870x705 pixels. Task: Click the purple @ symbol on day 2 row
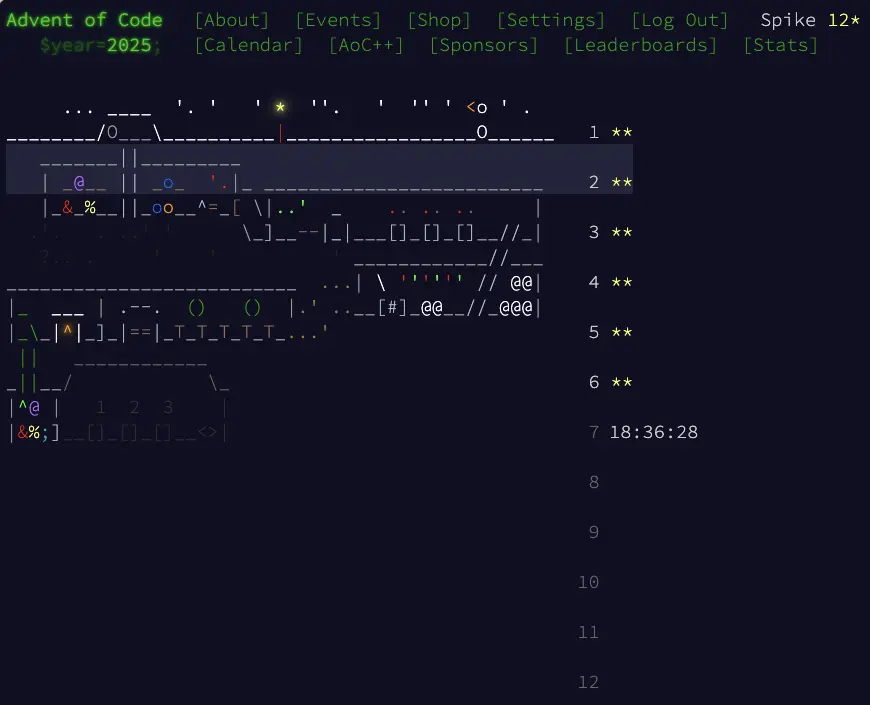[x=88, y=183]
